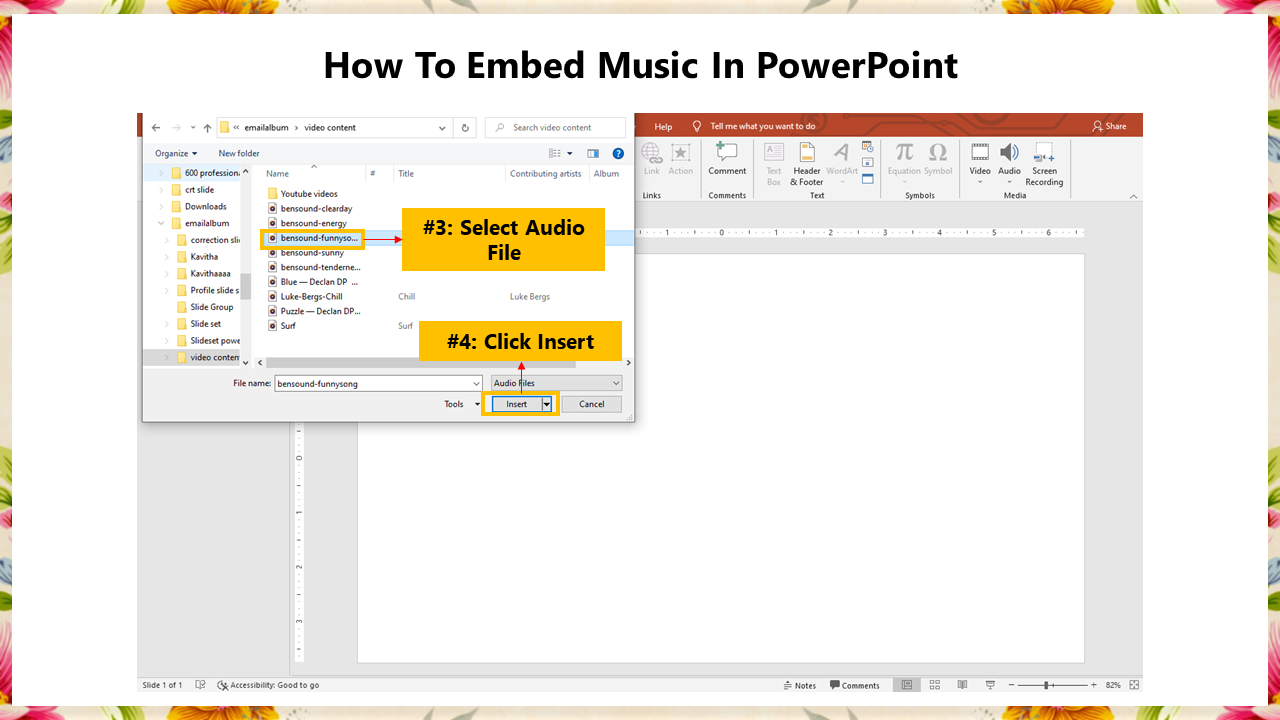Cancel the file dialog
Image resolution: width=1280 pixels, height=720 pixels.
(592, 404)
